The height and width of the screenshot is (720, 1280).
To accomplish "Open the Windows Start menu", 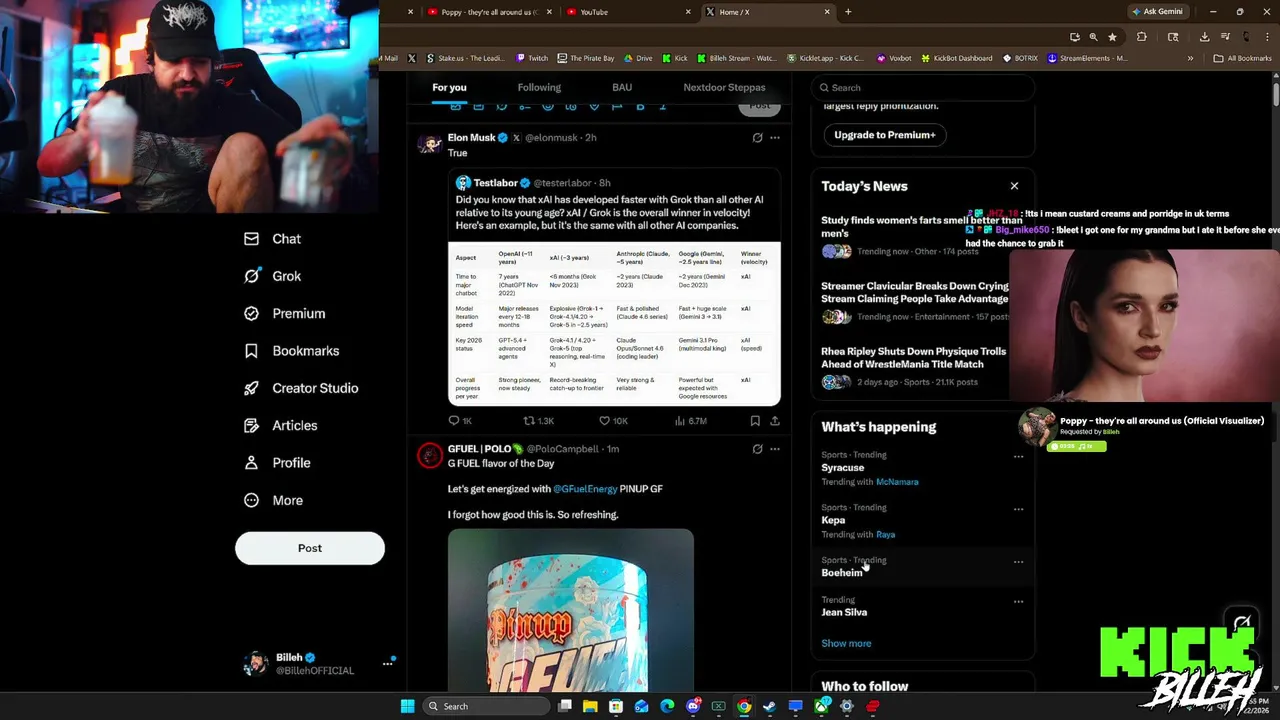I will 407,706.
